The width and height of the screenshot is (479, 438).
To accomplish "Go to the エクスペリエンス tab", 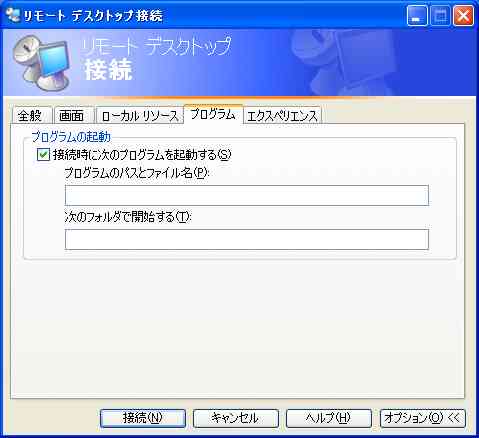I will (x=282, y=116).
